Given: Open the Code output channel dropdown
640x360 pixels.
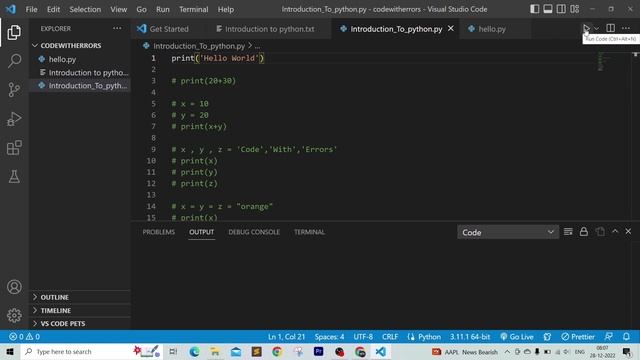Looking at the screenshot, I should 508,232.
